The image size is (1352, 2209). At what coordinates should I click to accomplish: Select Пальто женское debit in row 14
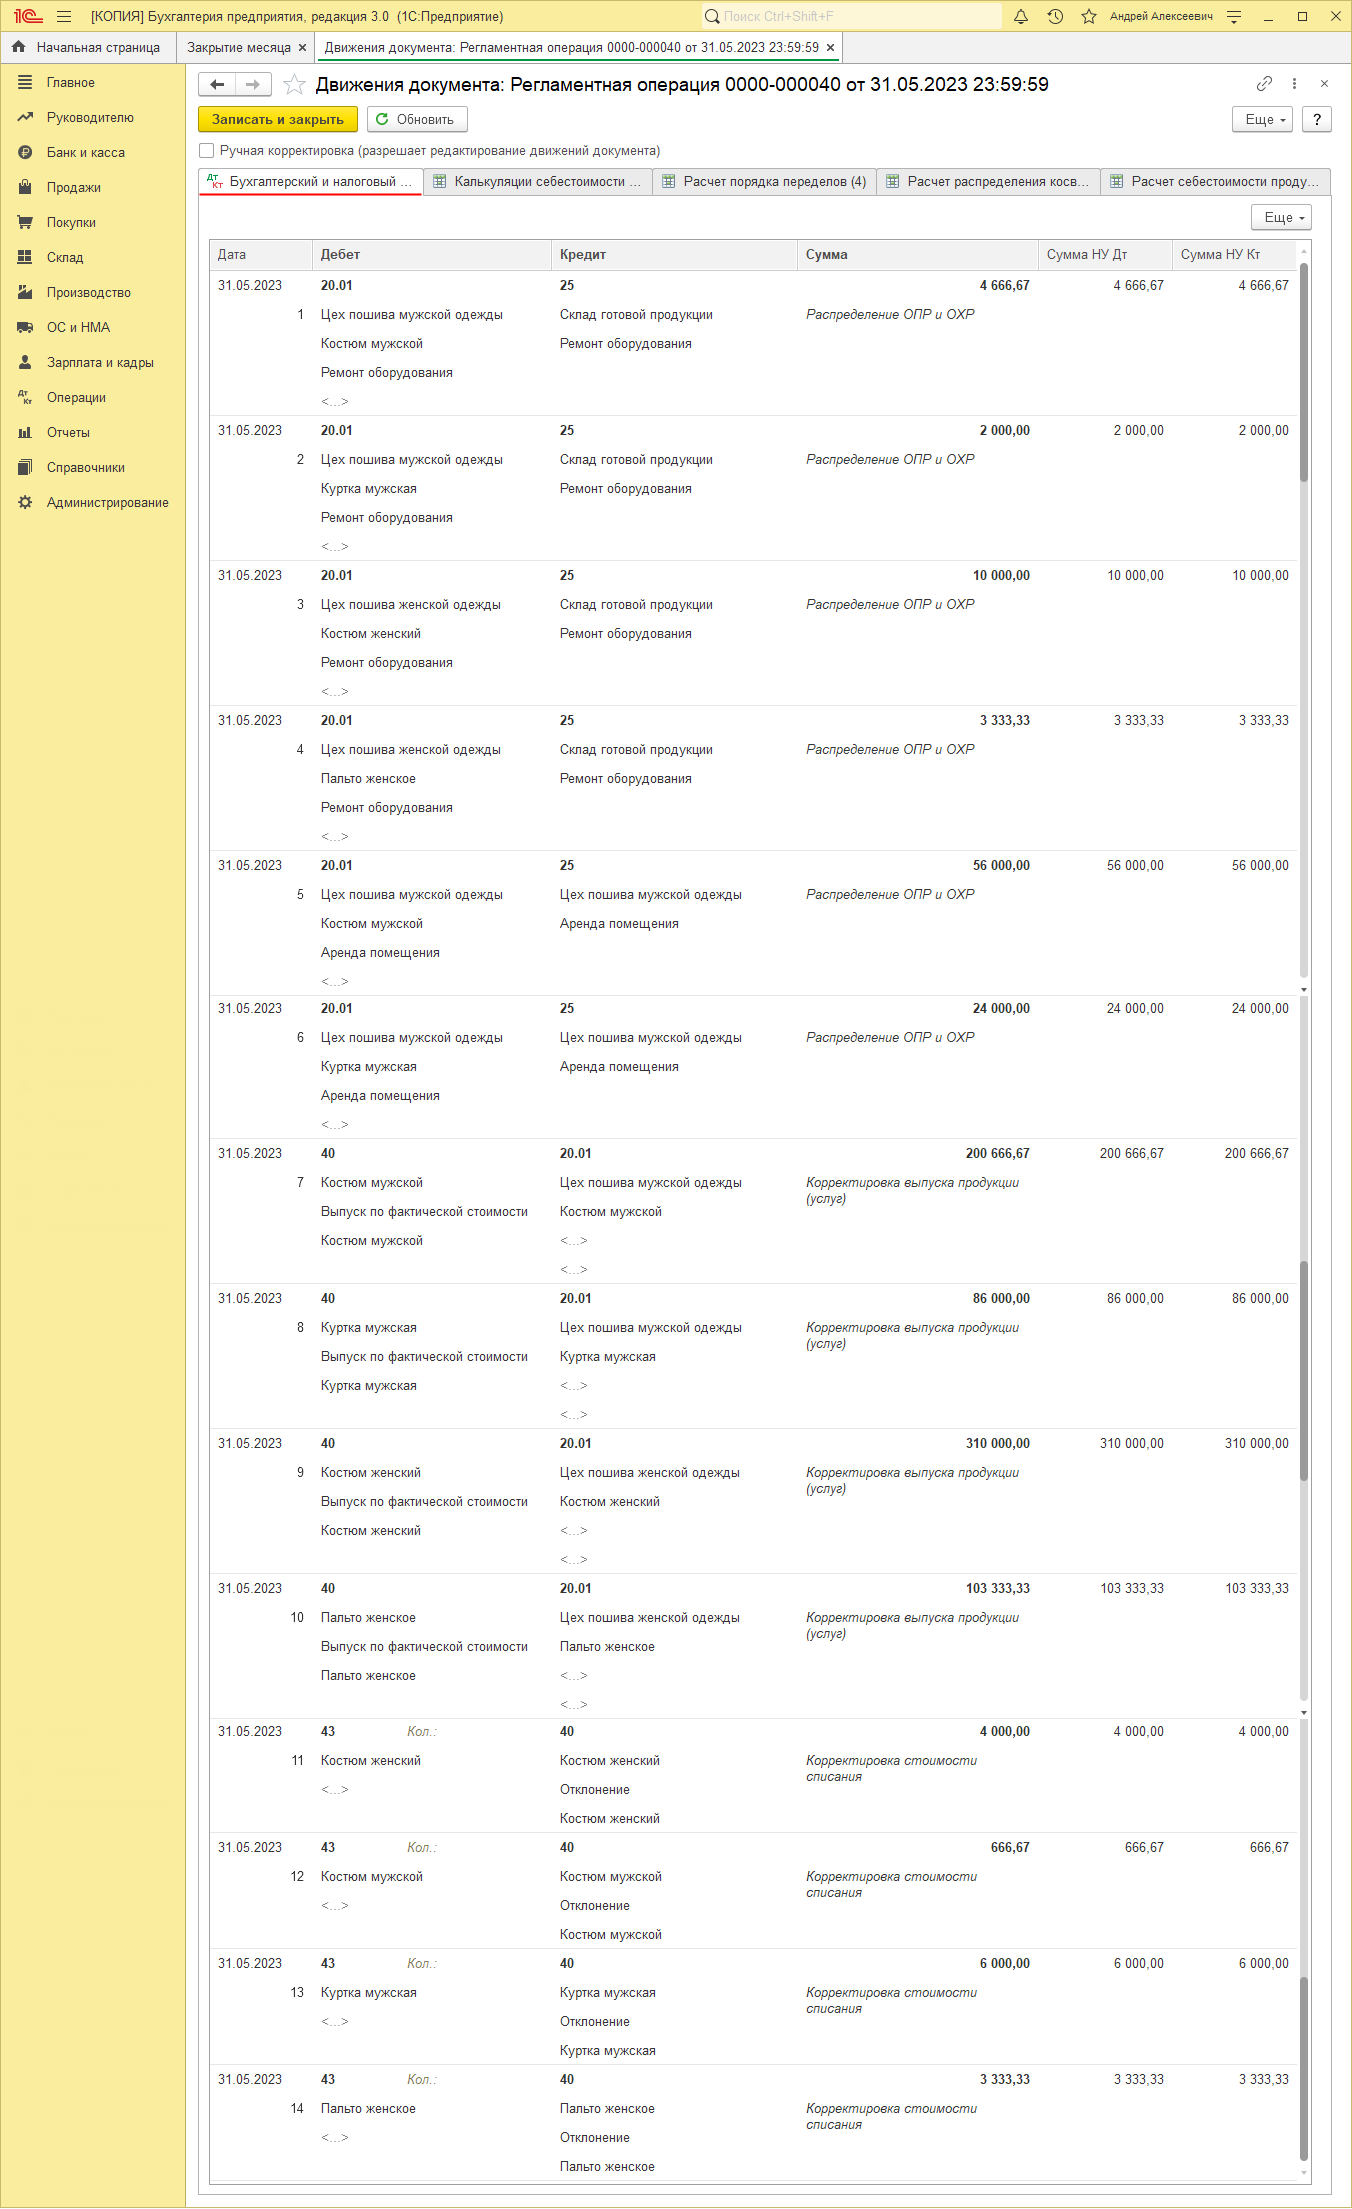coord(368,2109)
